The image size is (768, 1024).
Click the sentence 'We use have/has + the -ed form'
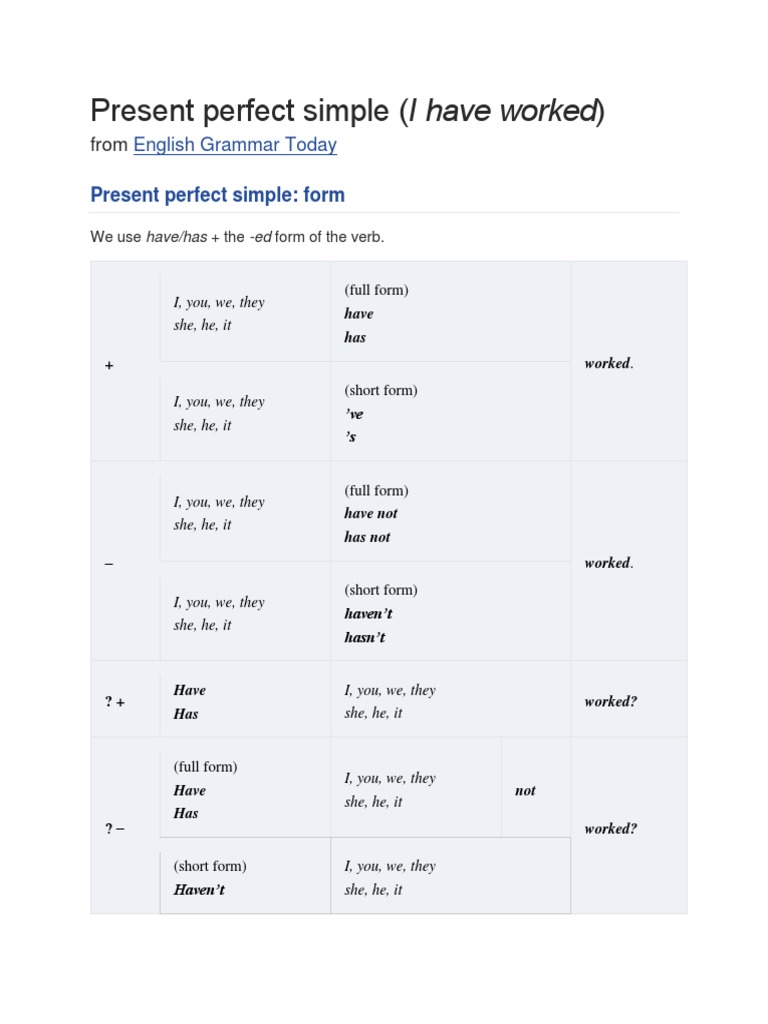tap(237, 237)
